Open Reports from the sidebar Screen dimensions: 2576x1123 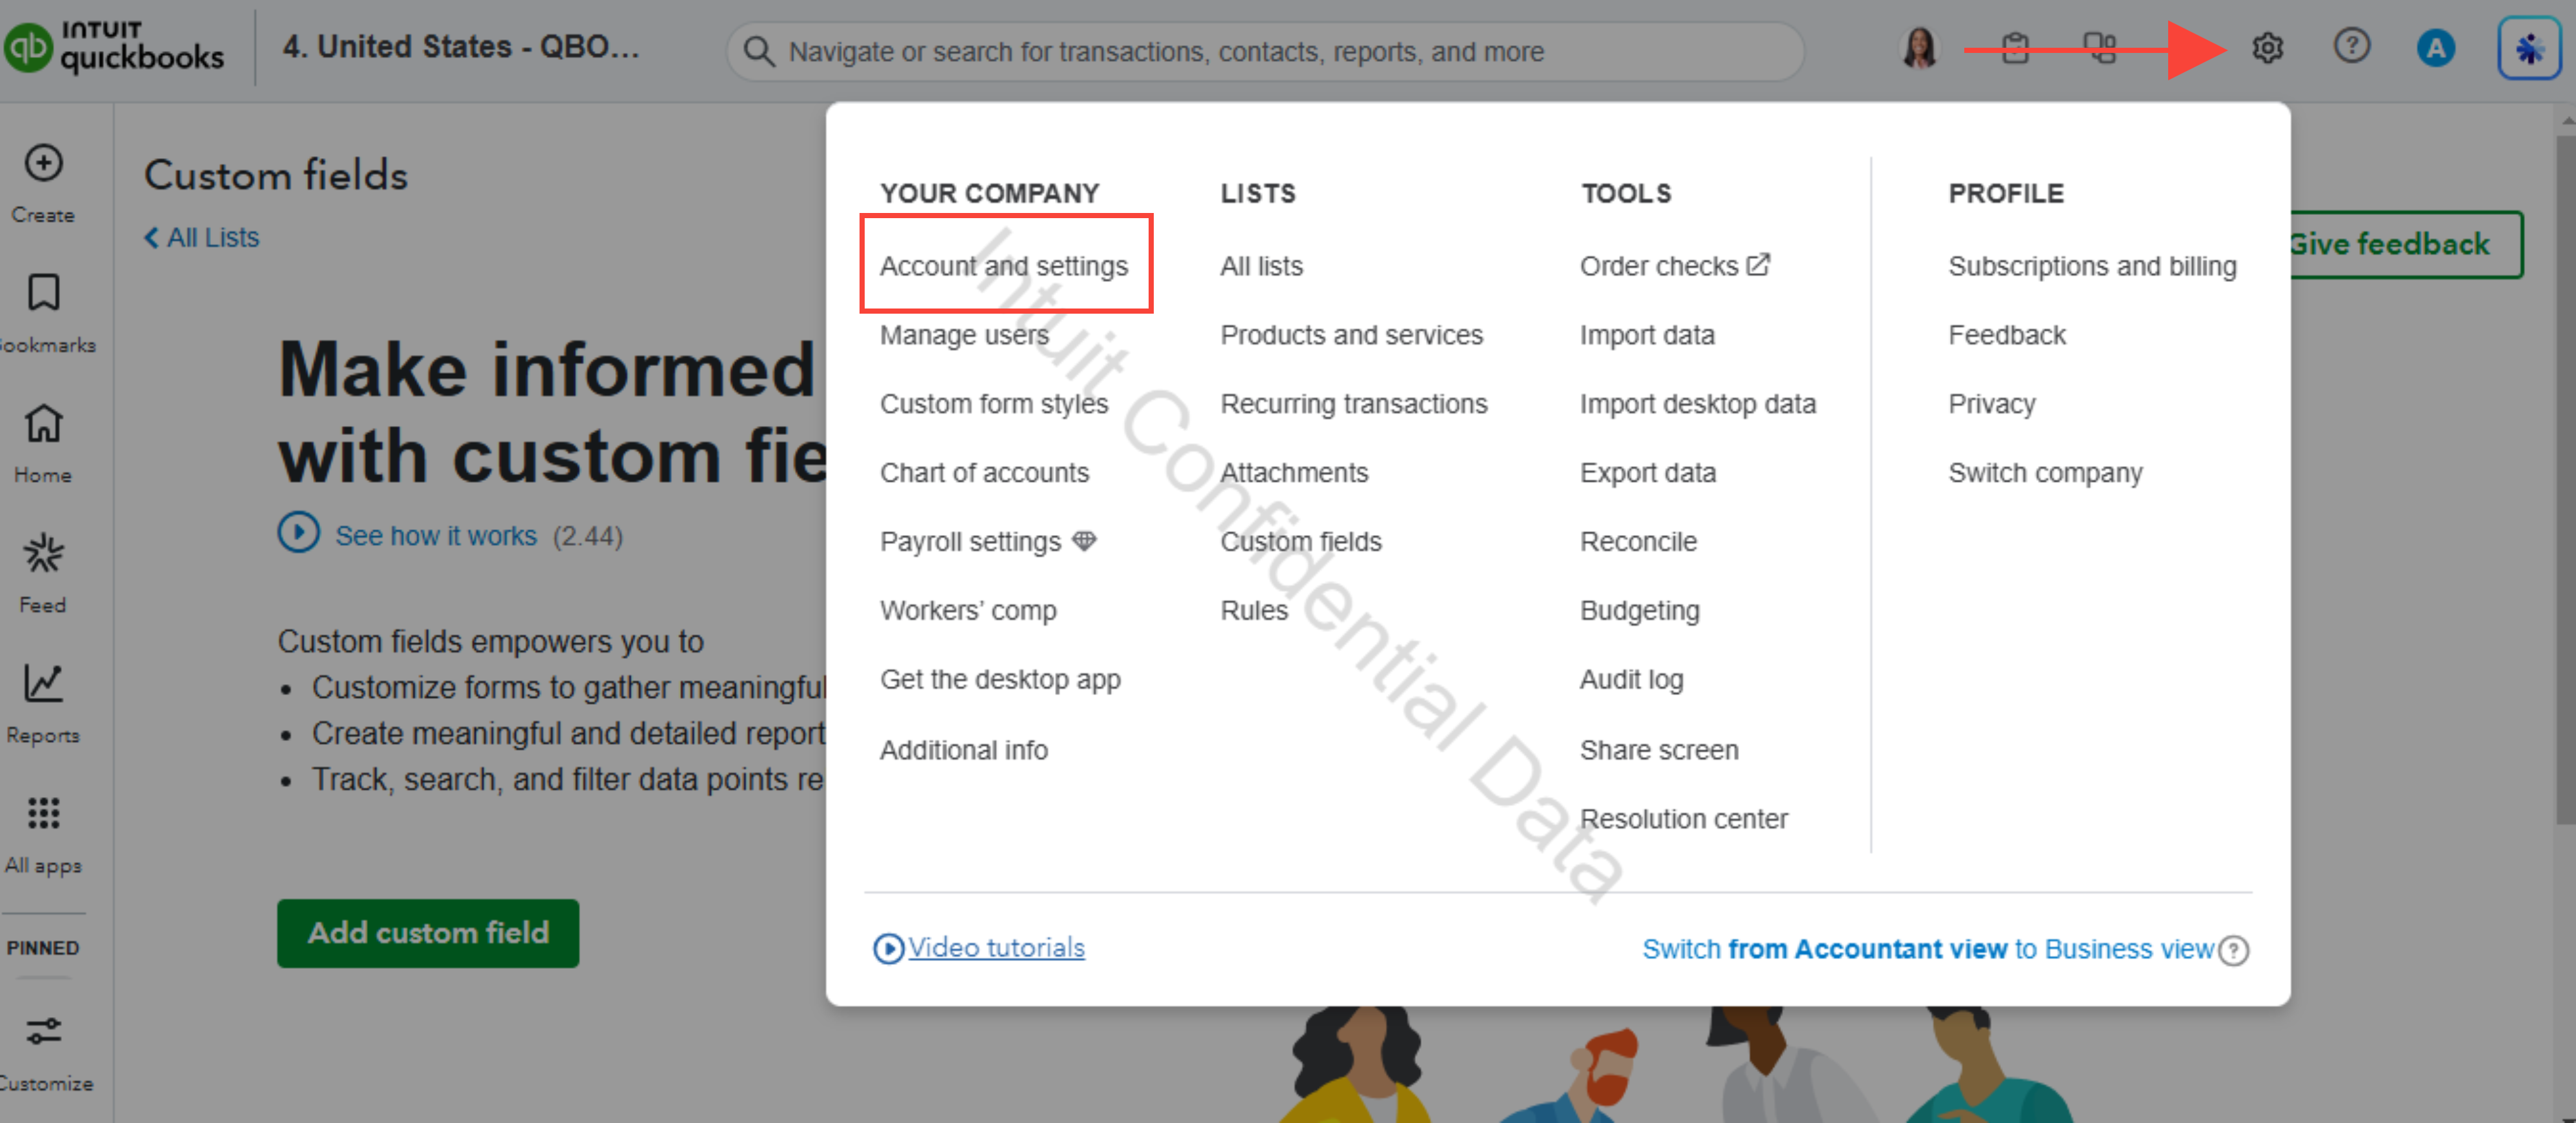(x=43, y=684)
